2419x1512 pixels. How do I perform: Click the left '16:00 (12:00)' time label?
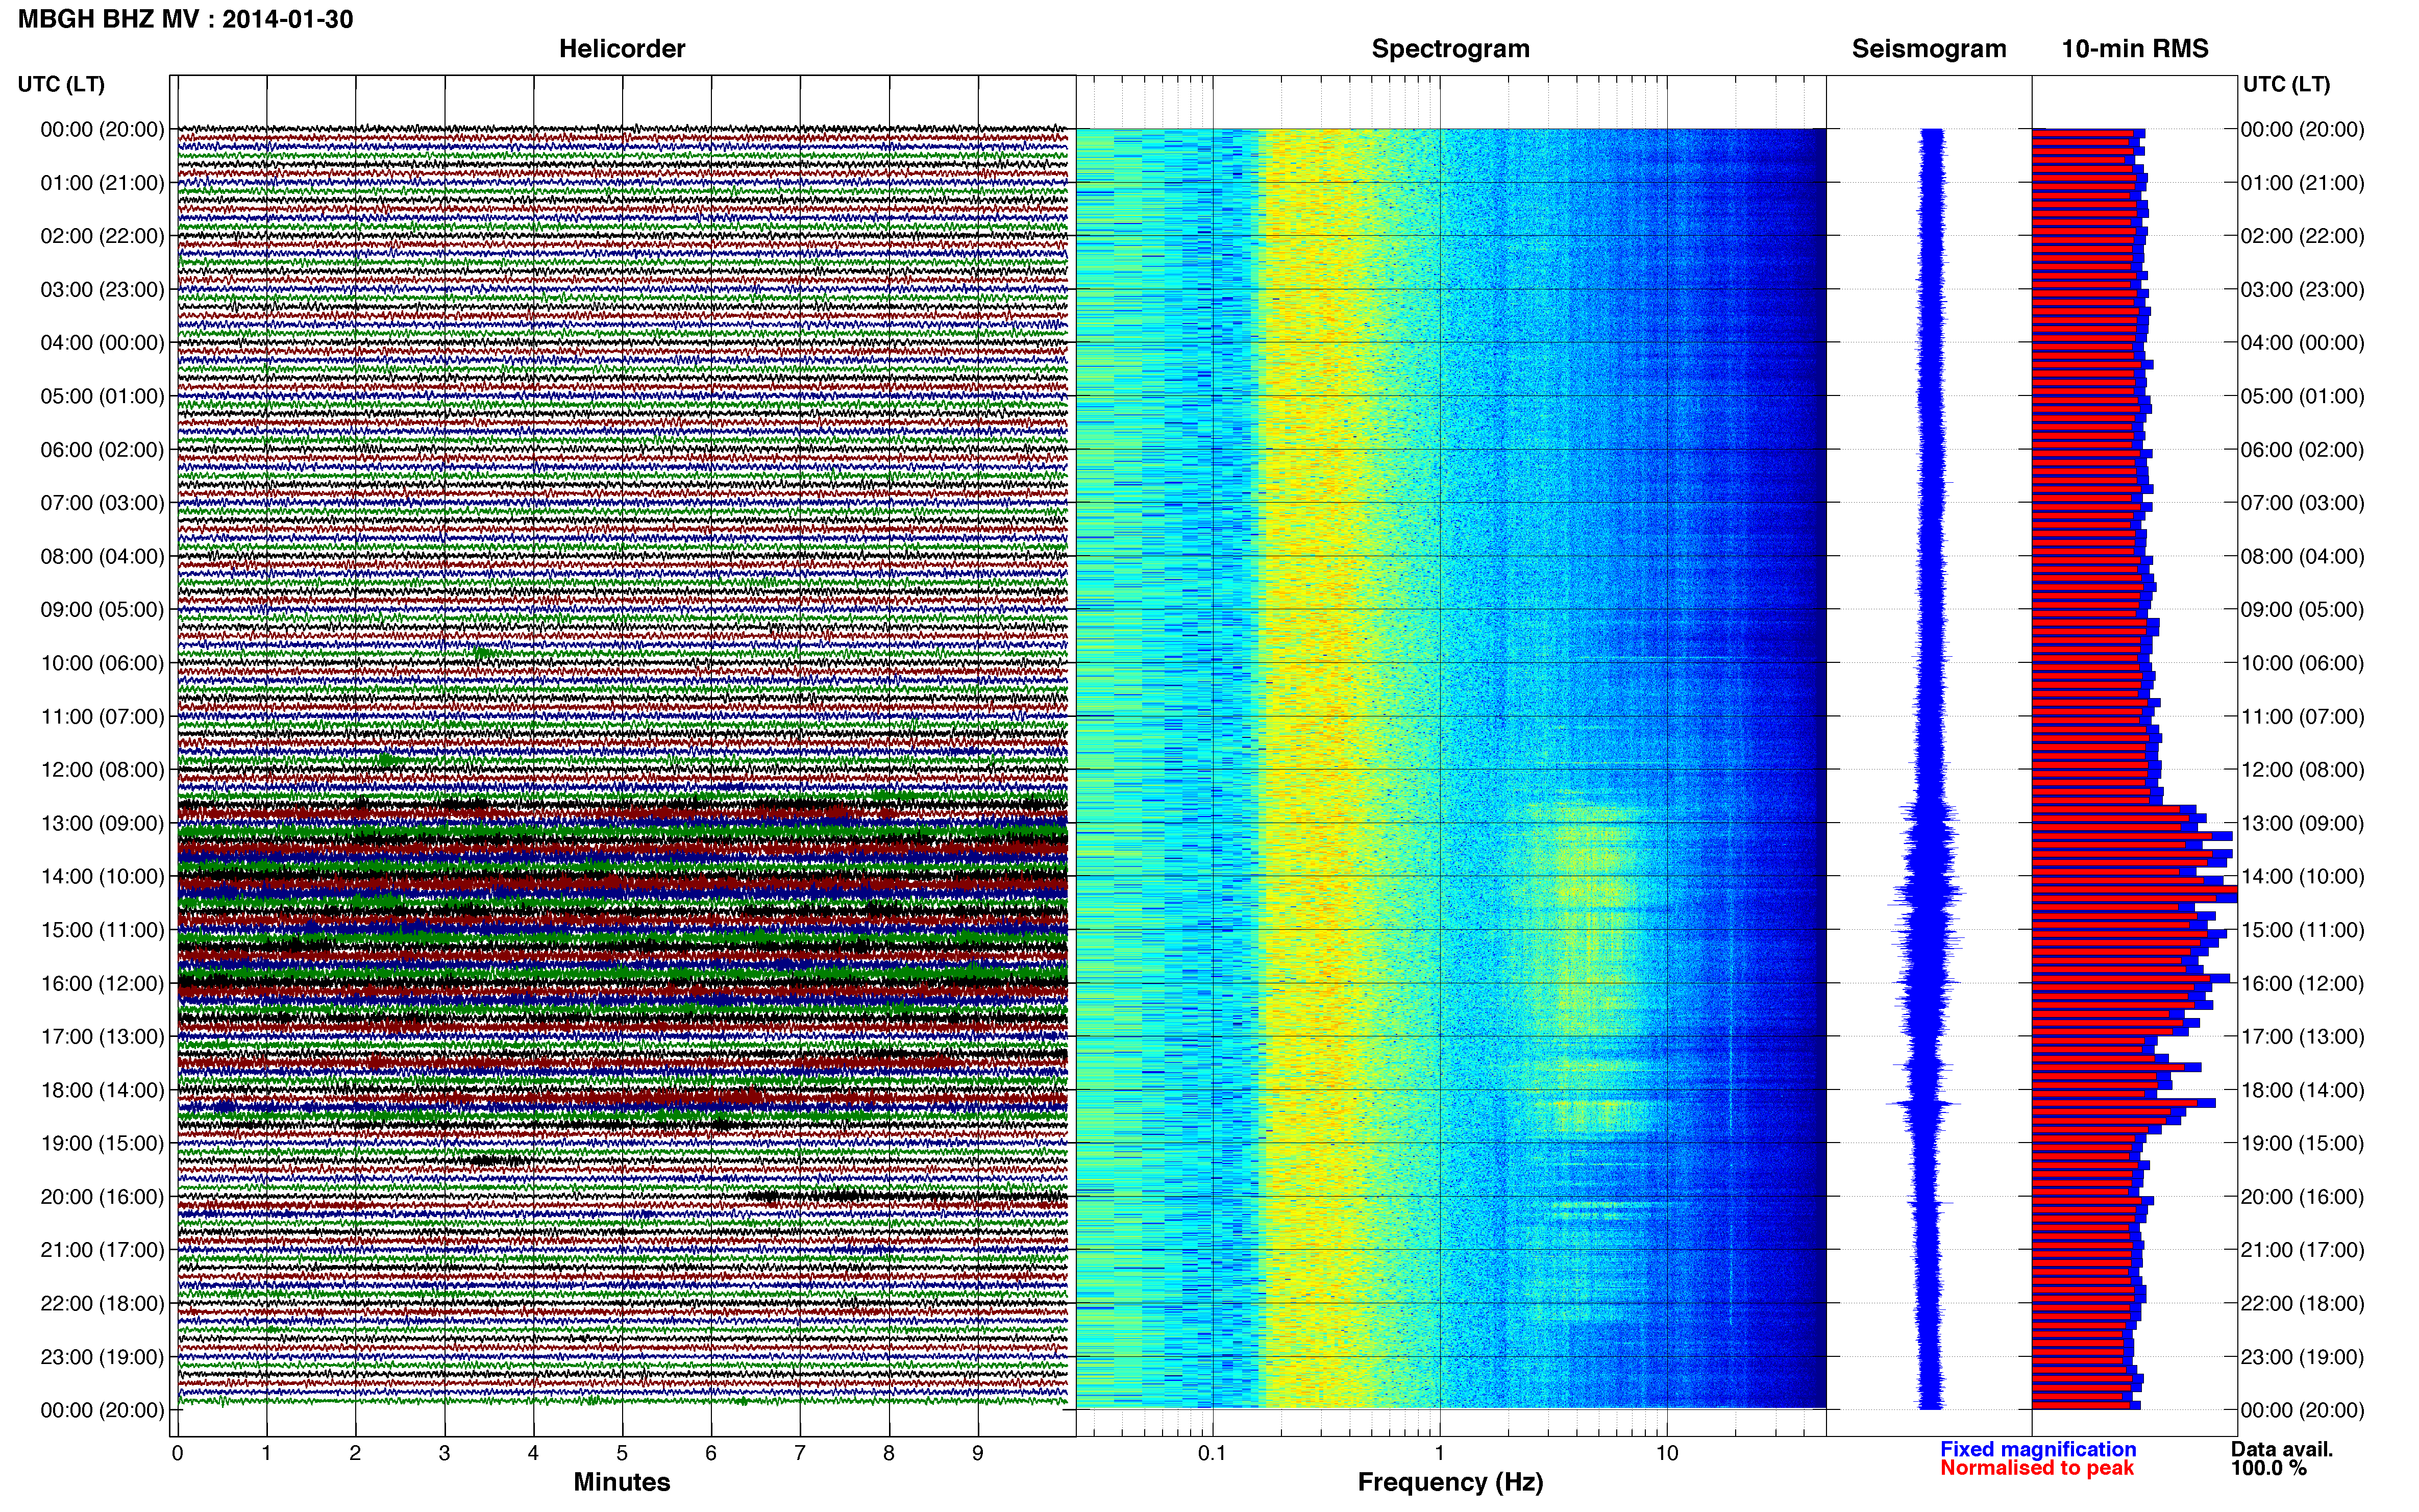click(102, 983)
